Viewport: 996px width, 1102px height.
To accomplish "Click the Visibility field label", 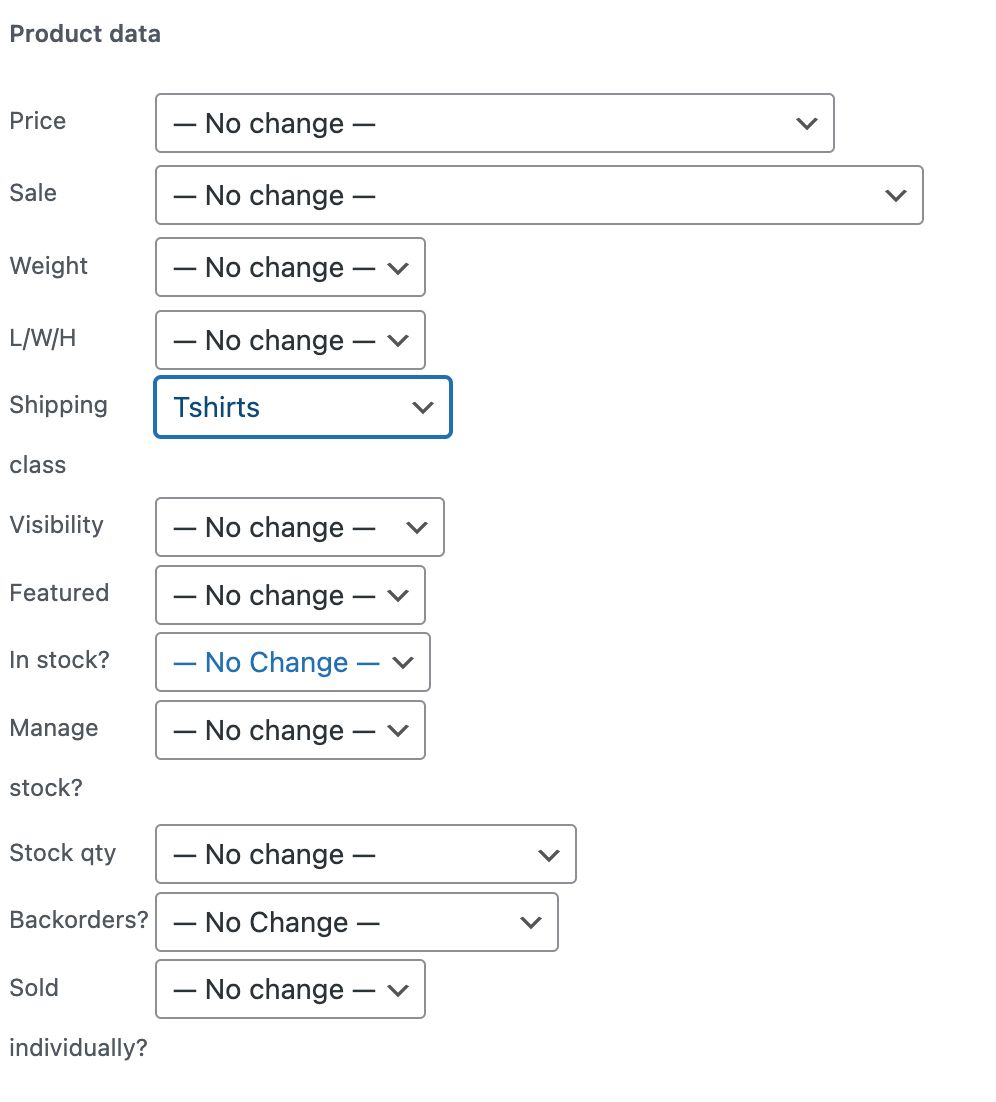I will [56, 525].
